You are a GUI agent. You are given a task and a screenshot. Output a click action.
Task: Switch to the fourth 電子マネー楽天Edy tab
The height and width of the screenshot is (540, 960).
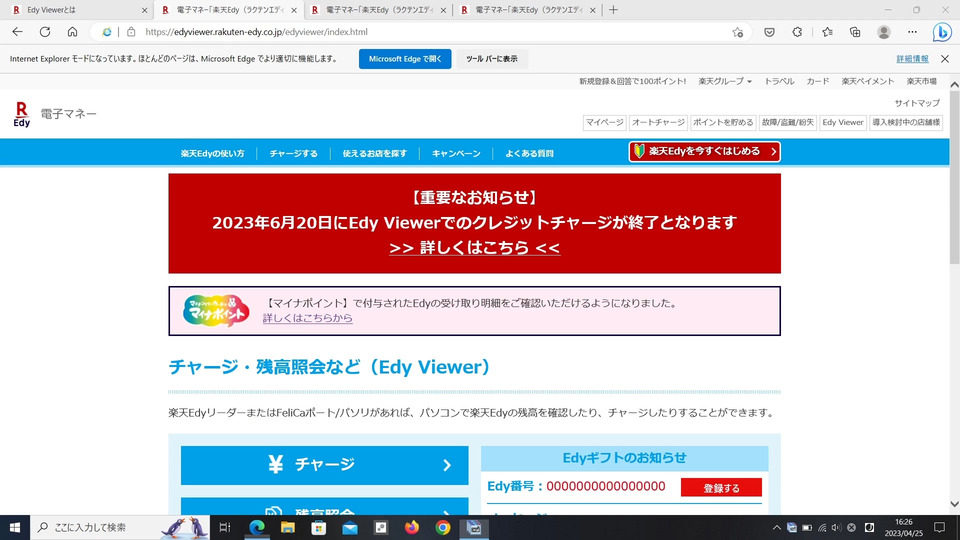(x=529, y=10)
